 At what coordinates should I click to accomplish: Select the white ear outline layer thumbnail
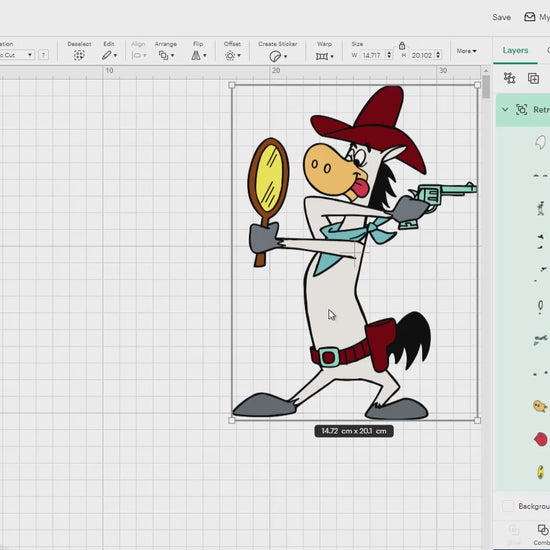tap(541, 142)
